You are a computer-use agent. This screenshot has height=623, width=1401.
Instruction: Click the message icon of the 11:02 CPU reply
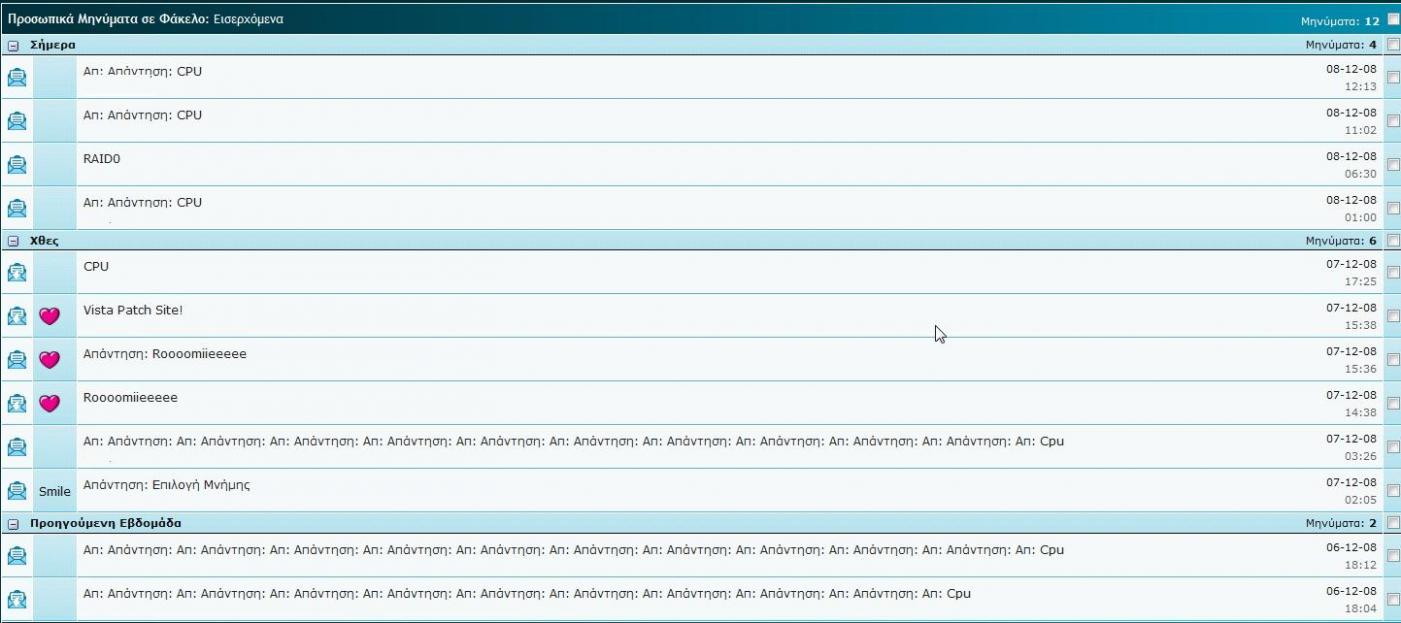tap(17, 121)
